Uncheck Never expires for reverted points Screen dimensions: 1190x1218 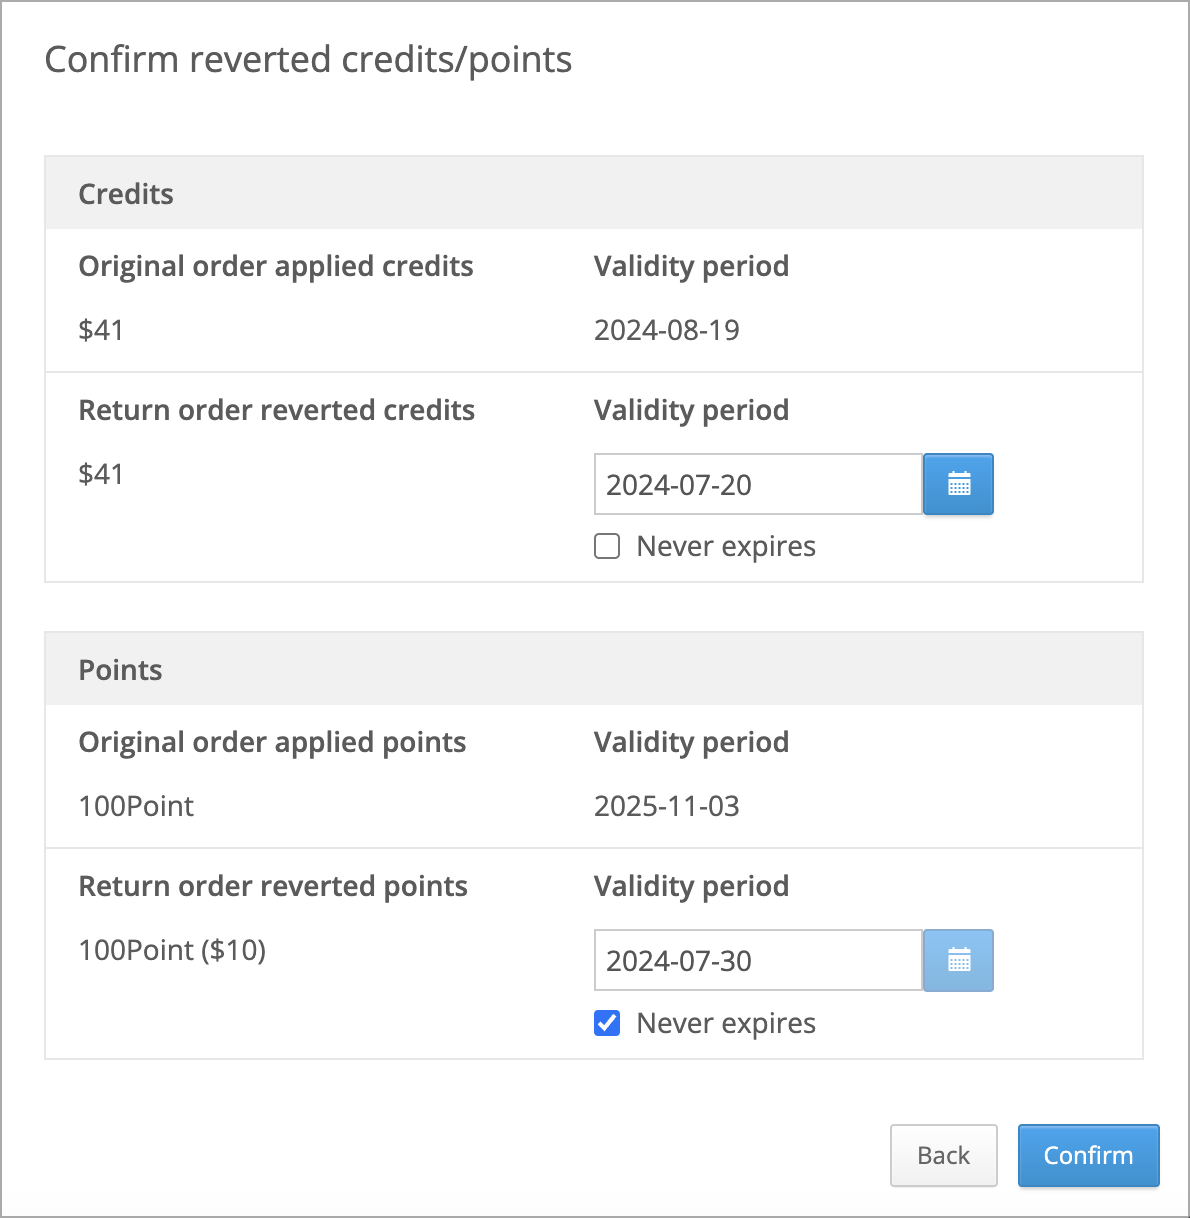(607, 1023)
